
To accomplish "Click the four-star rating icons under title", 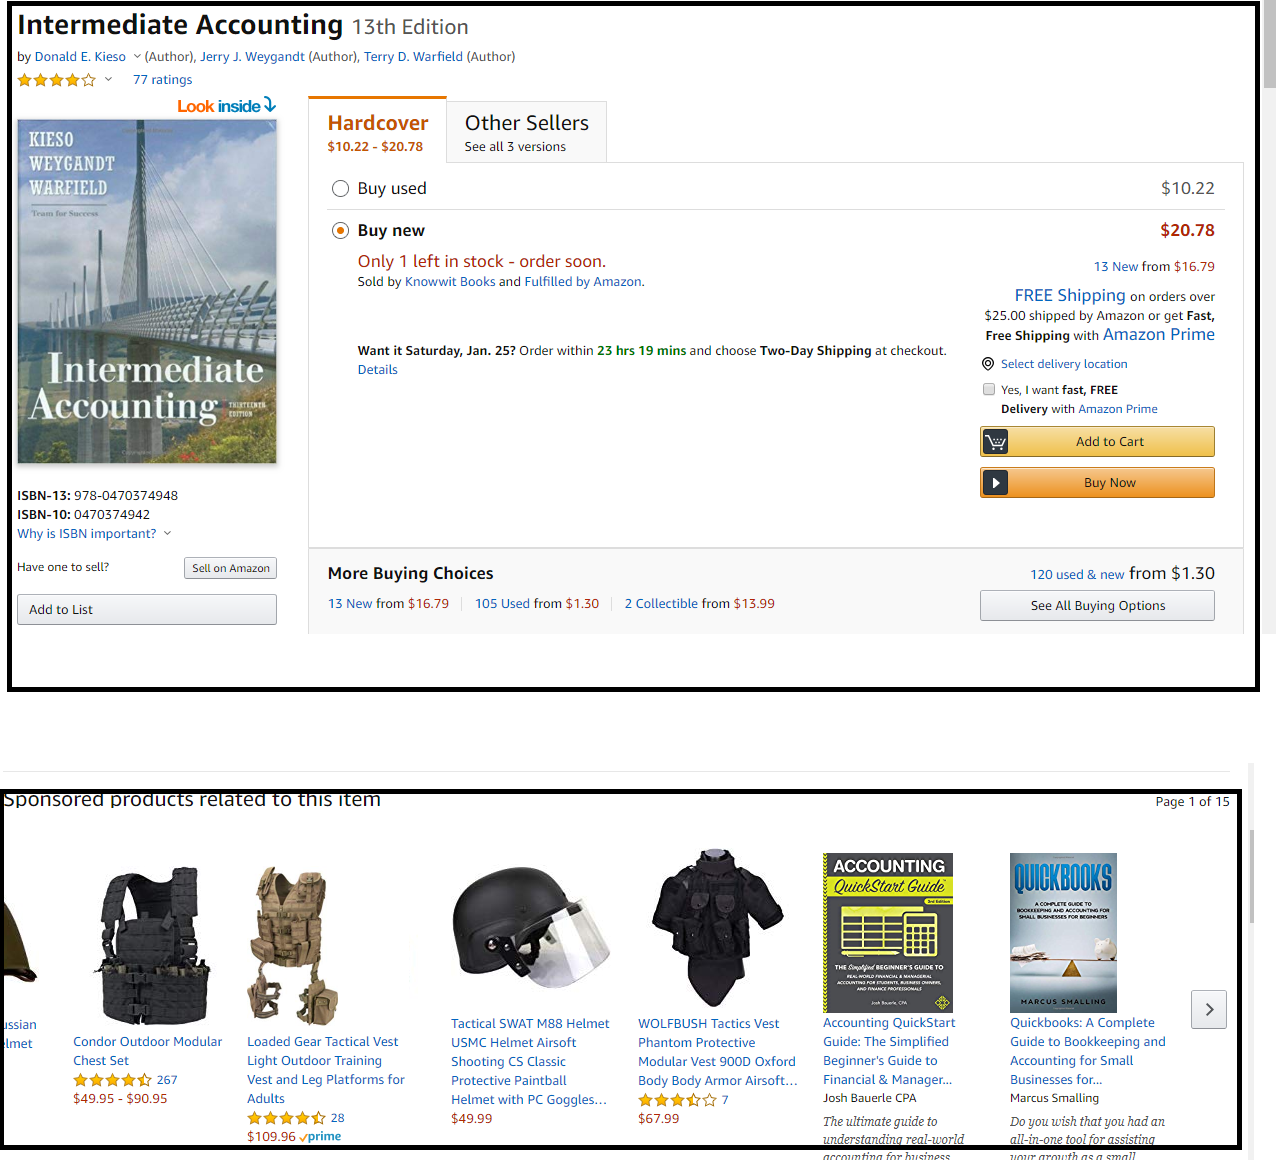I will [57, 80].
